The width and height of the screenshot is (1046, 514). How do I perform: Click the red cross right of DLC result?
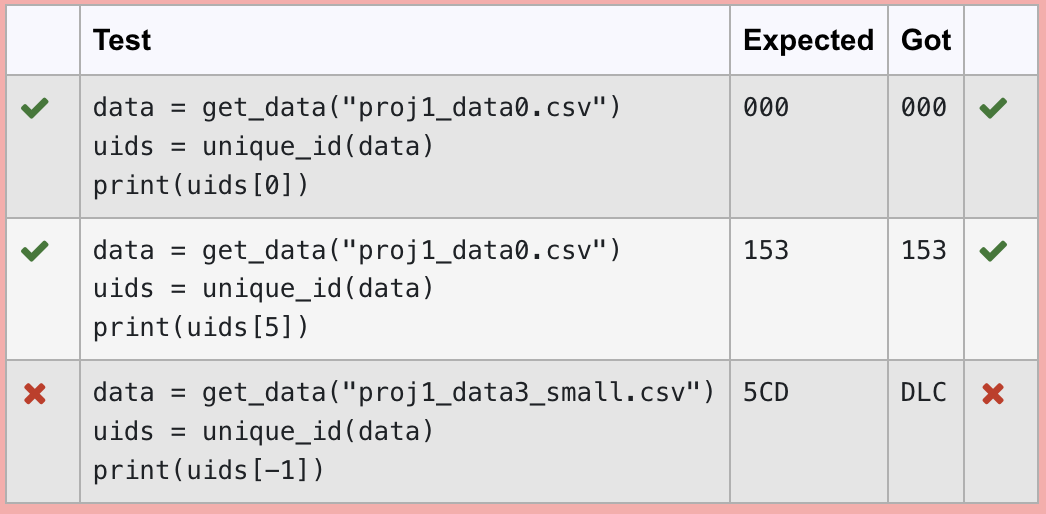click(993, 394)
